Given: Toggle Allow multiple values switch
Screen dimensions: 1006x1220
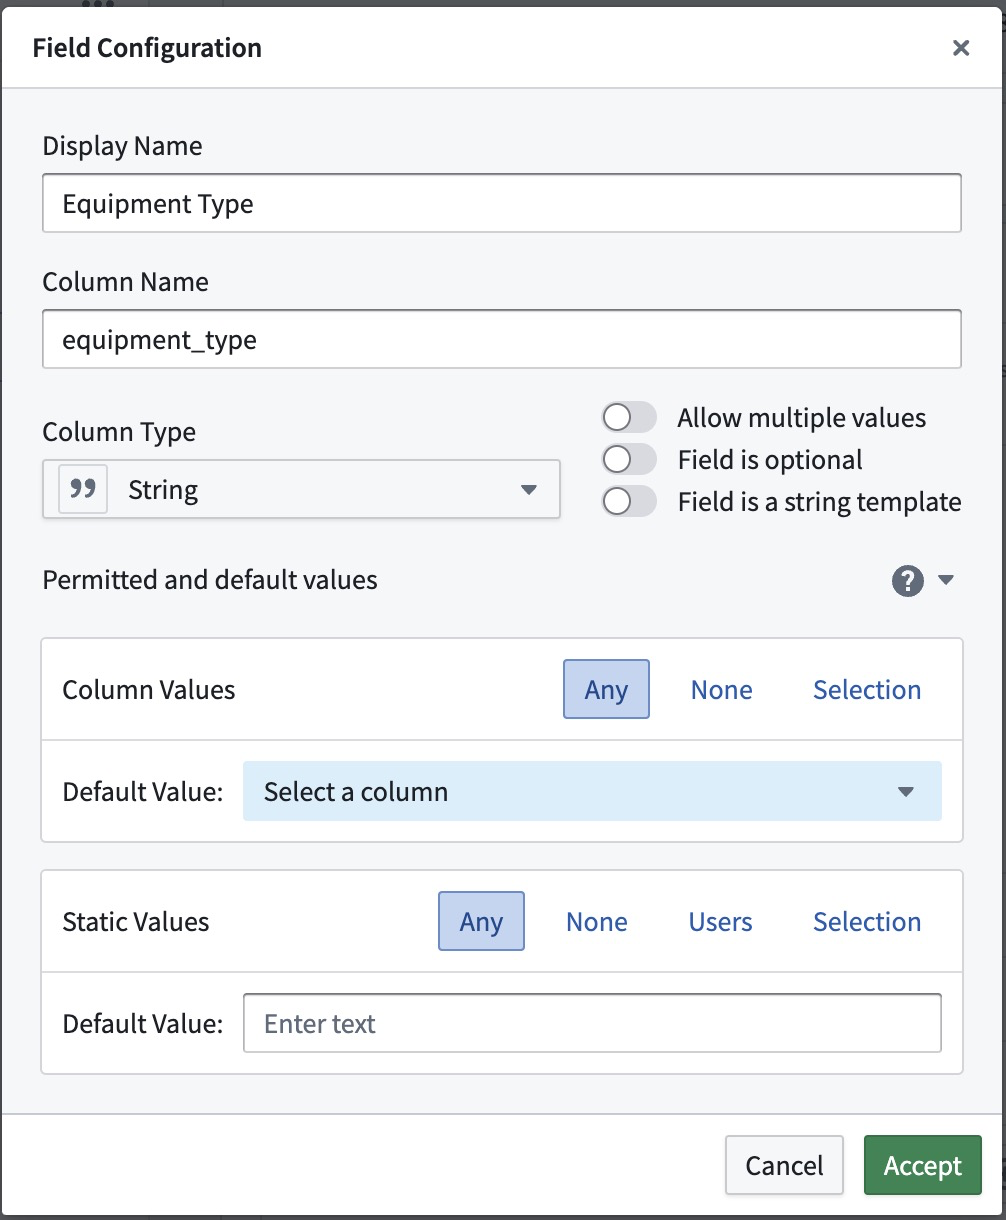Looking at the screenshot, I should click(629, 417).
